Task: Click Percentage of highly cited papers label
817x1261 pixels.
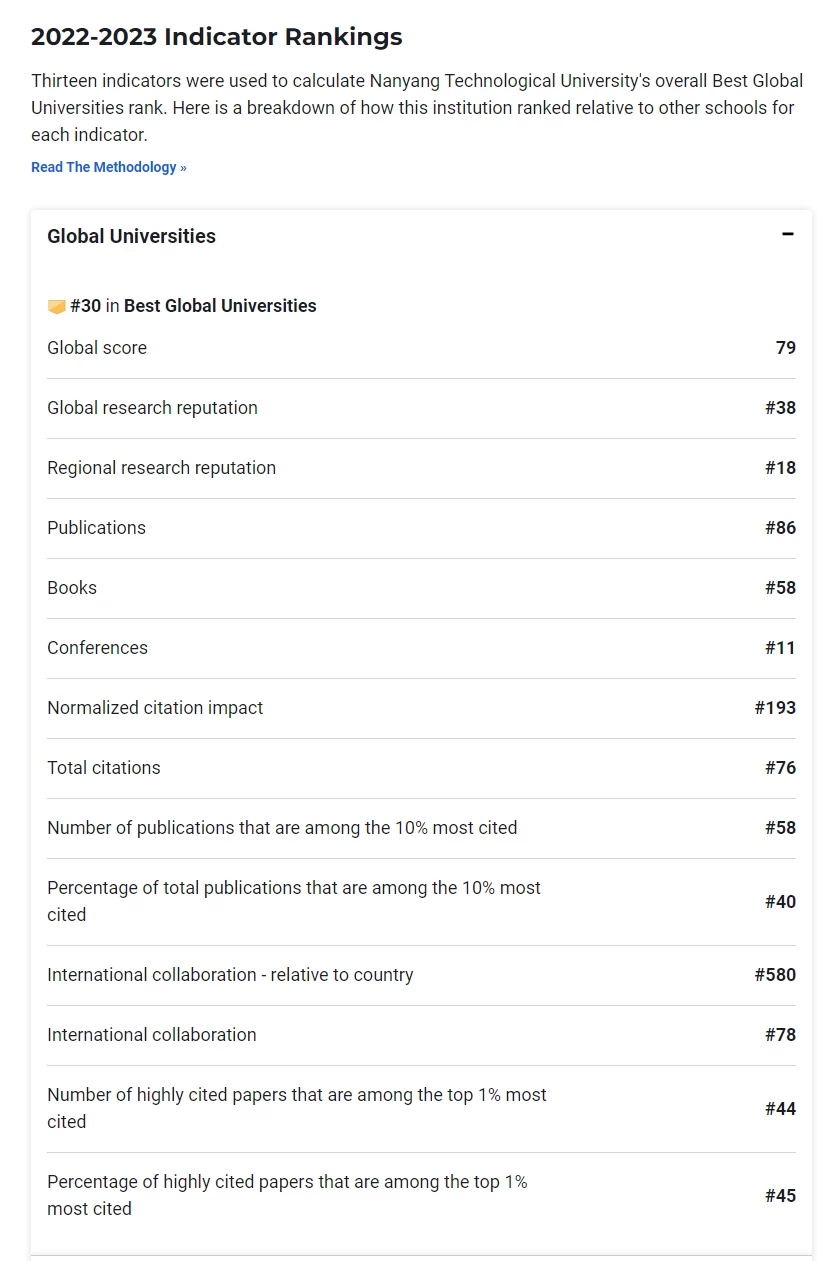Action: 287,1195
